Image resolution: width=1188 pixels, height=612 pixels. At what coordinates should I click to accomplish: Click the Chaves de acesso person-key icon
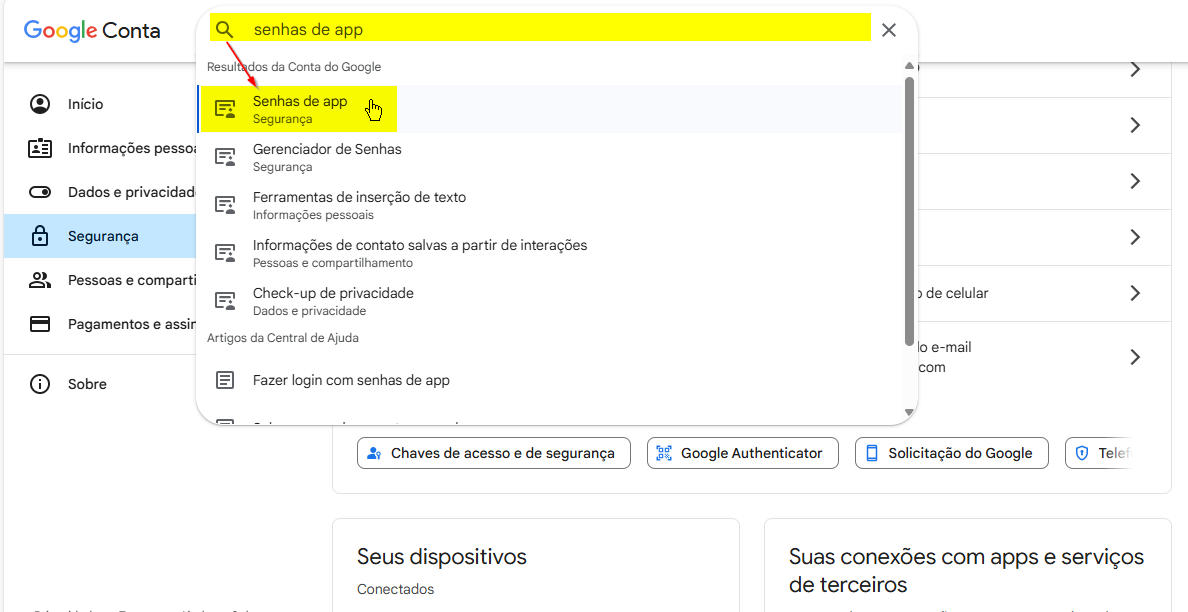point(374,453)
